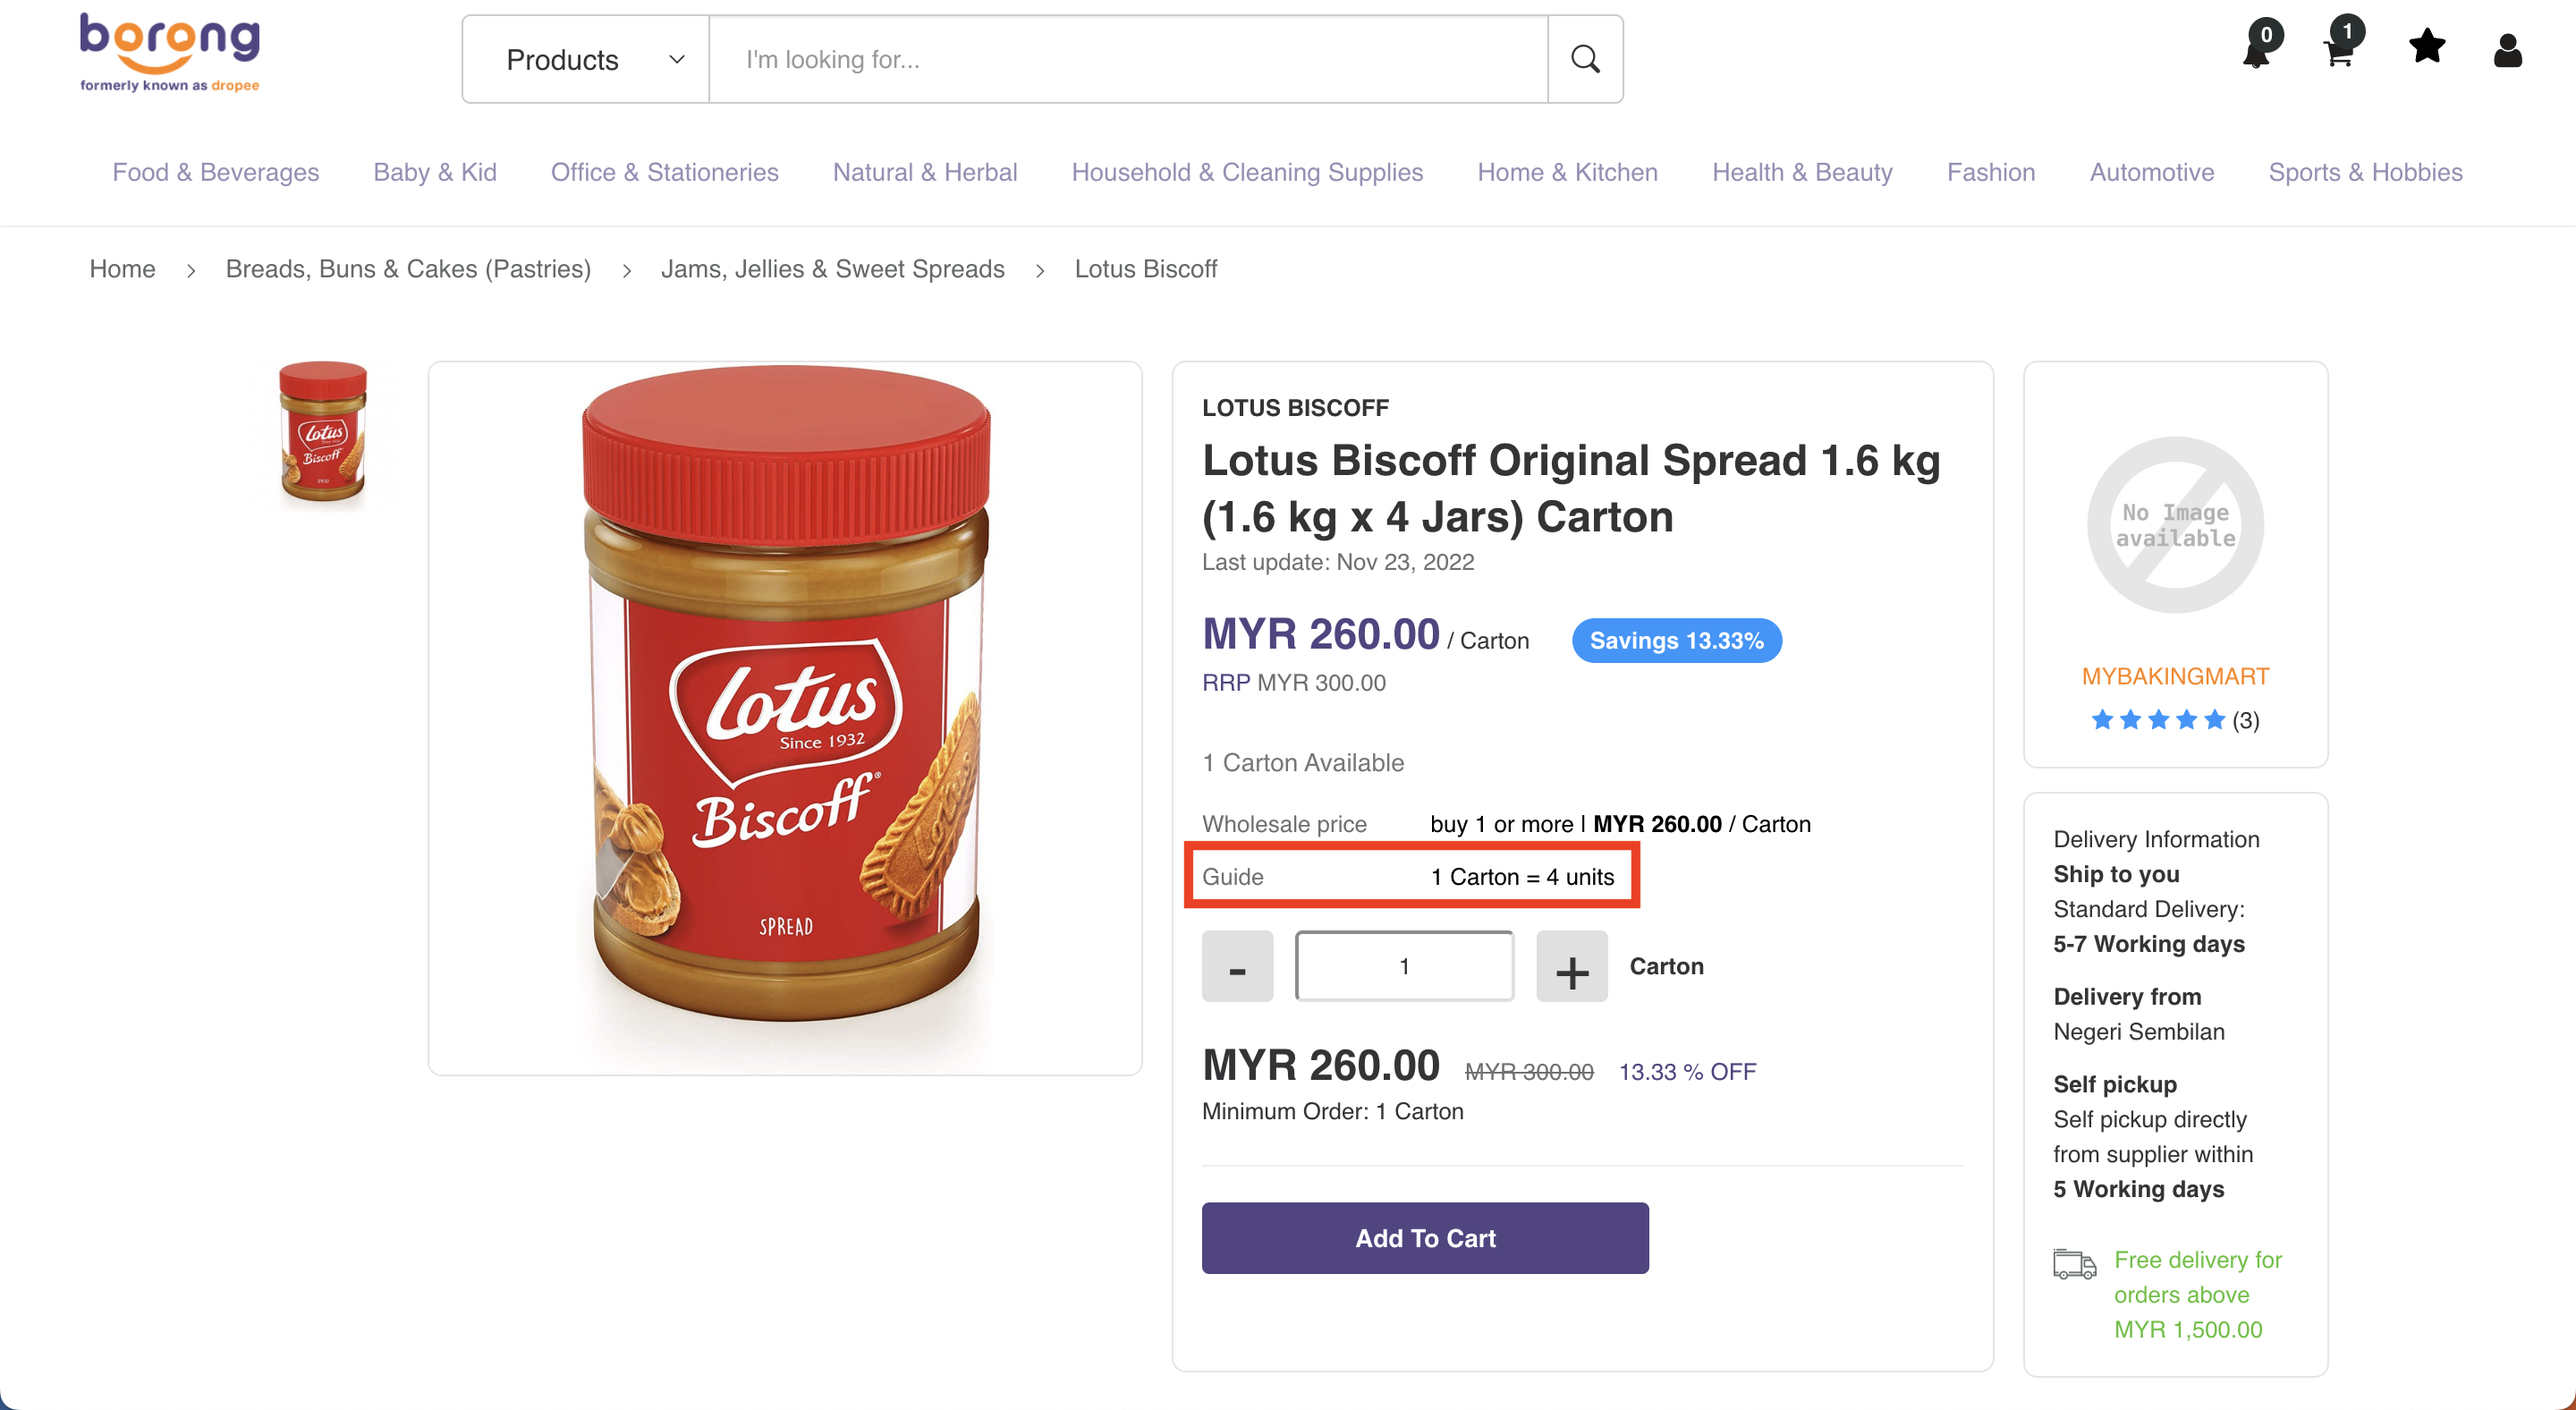The height and width of the screenshot is (1410, 2576).
Task: Open the user account icon
Action: coord(2507,50)
